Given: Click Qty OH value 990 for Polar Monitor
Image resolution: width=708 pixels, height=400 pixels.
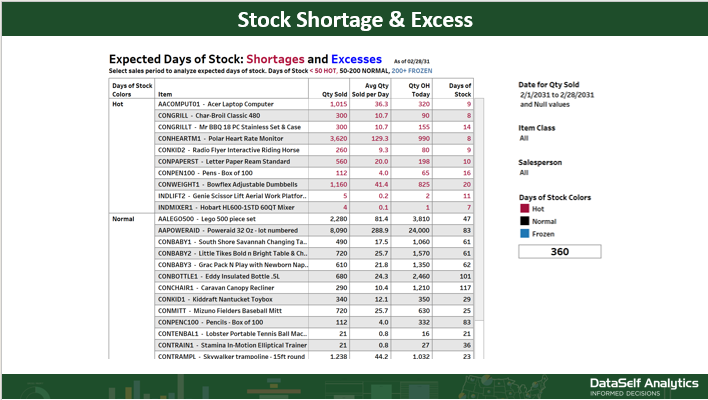Looking at the screenshot, I should pyautogui.click(x=424, y=139).
